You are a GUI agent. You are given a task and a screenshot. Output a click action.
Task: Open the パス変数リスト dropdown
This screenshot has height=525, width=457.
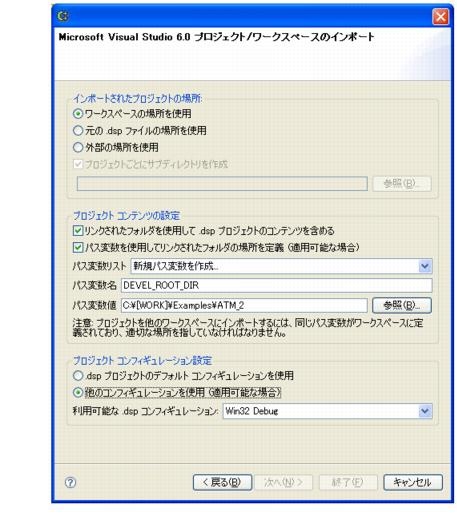click(281, 266)
